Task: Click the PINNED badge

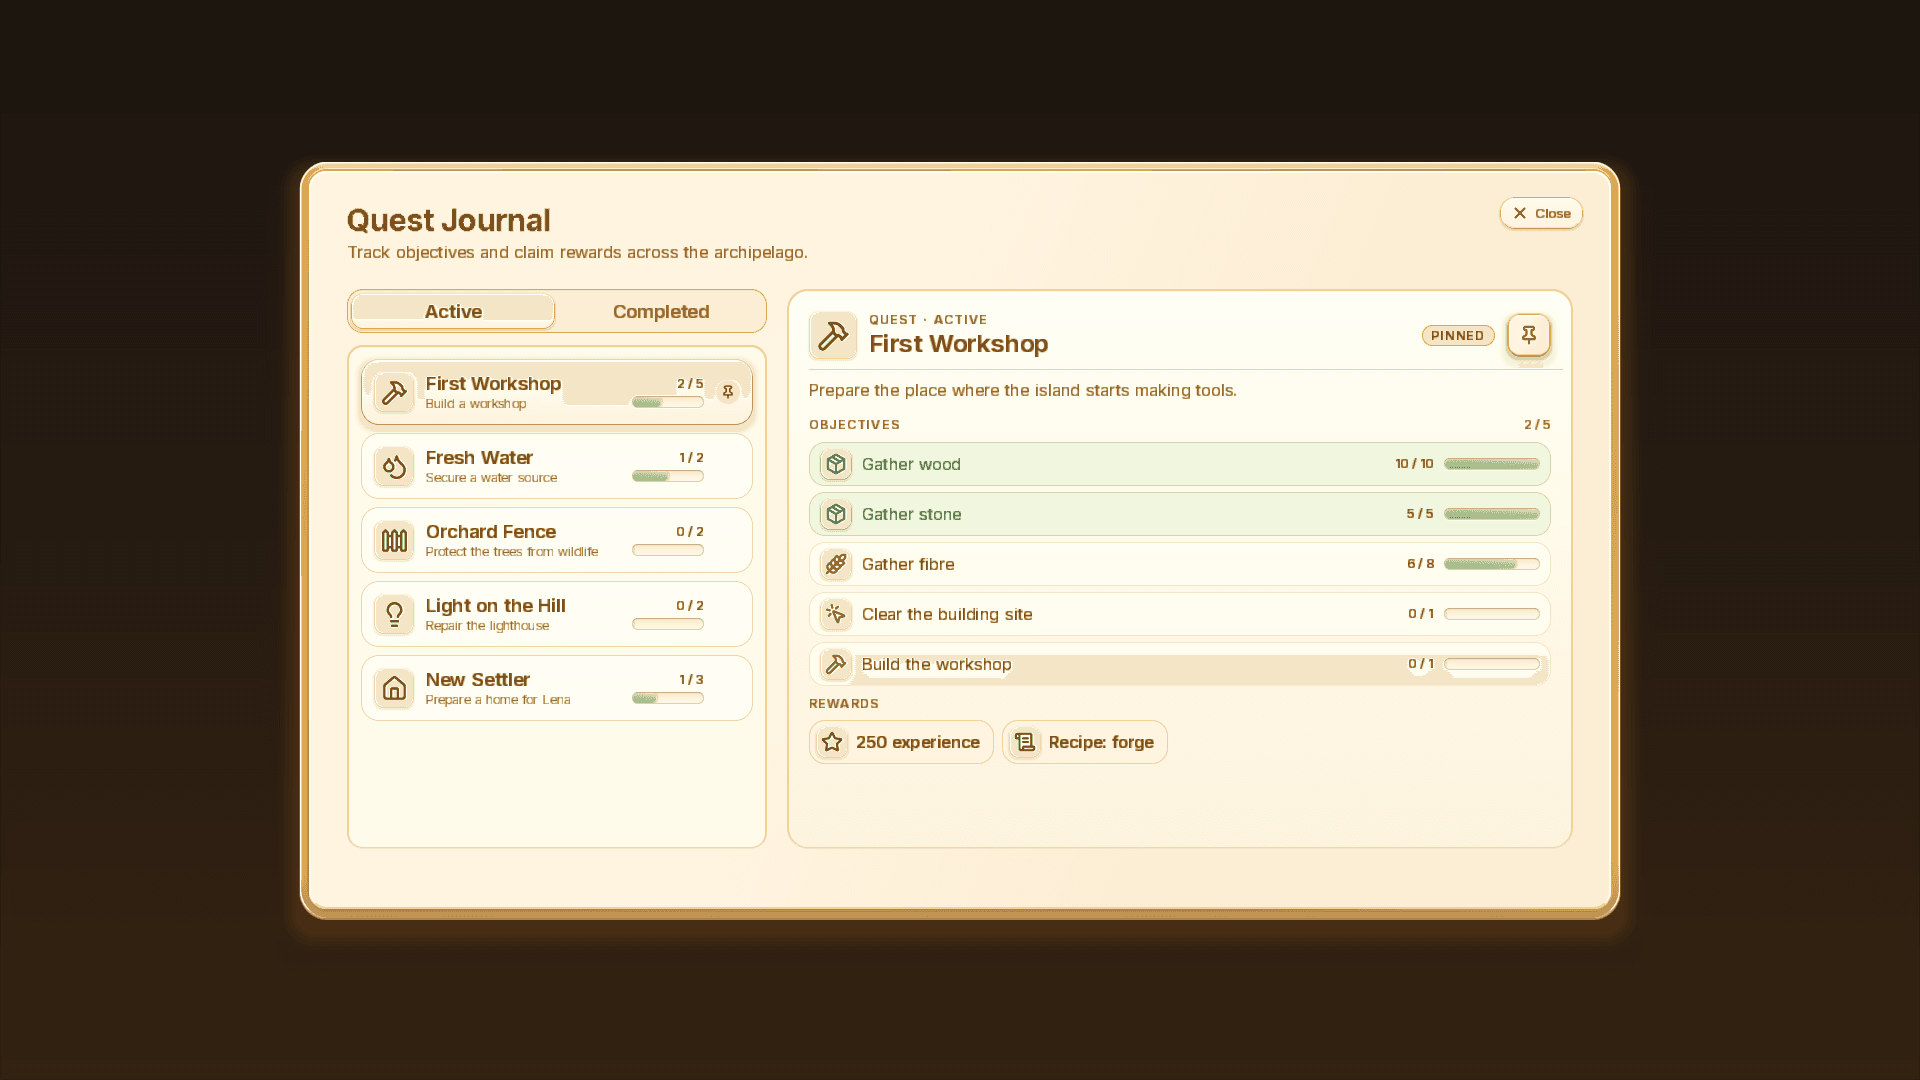Action: 1458,336
